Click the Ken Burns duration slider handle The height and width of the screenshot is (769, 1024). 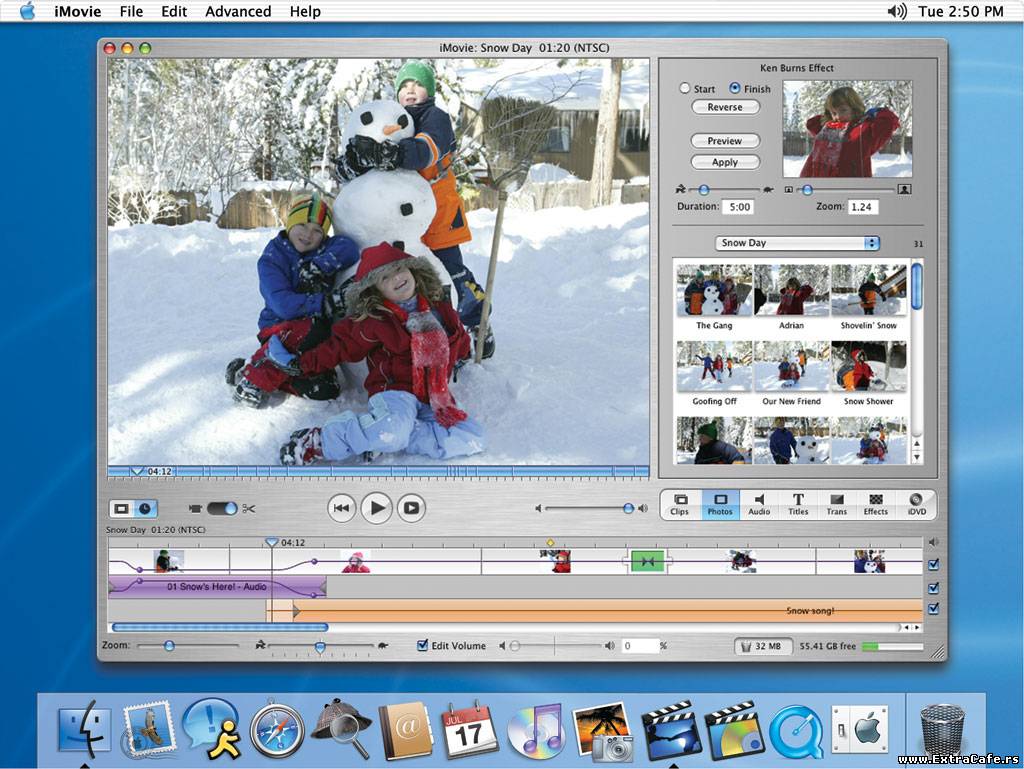click(703, 190)
